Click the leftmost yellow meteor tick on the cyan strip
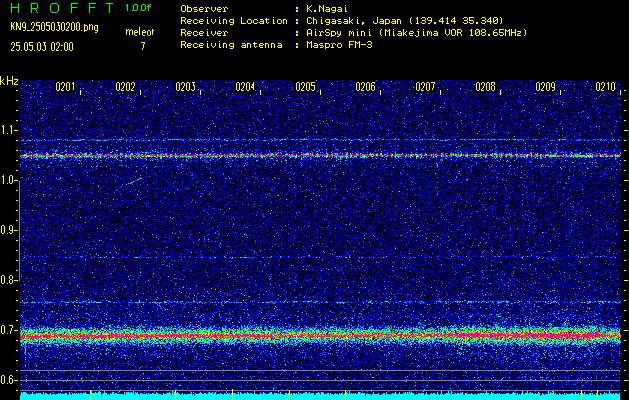Viewport: 629px width, 400px height. click(91, 394)
